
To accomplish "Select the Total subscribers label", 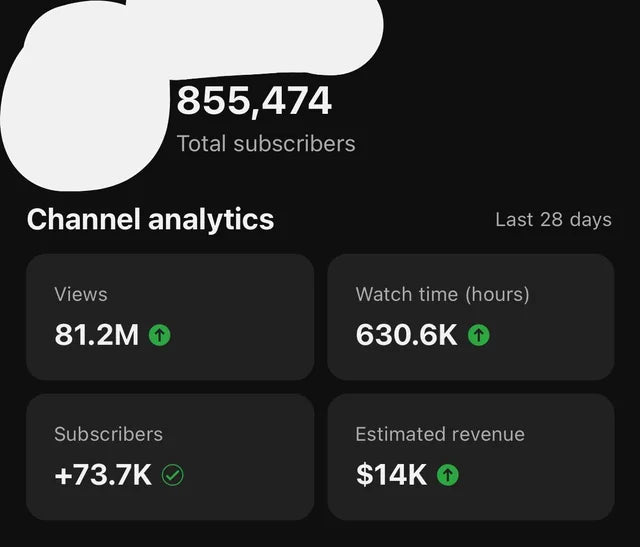I will click(x=266, y=144).
